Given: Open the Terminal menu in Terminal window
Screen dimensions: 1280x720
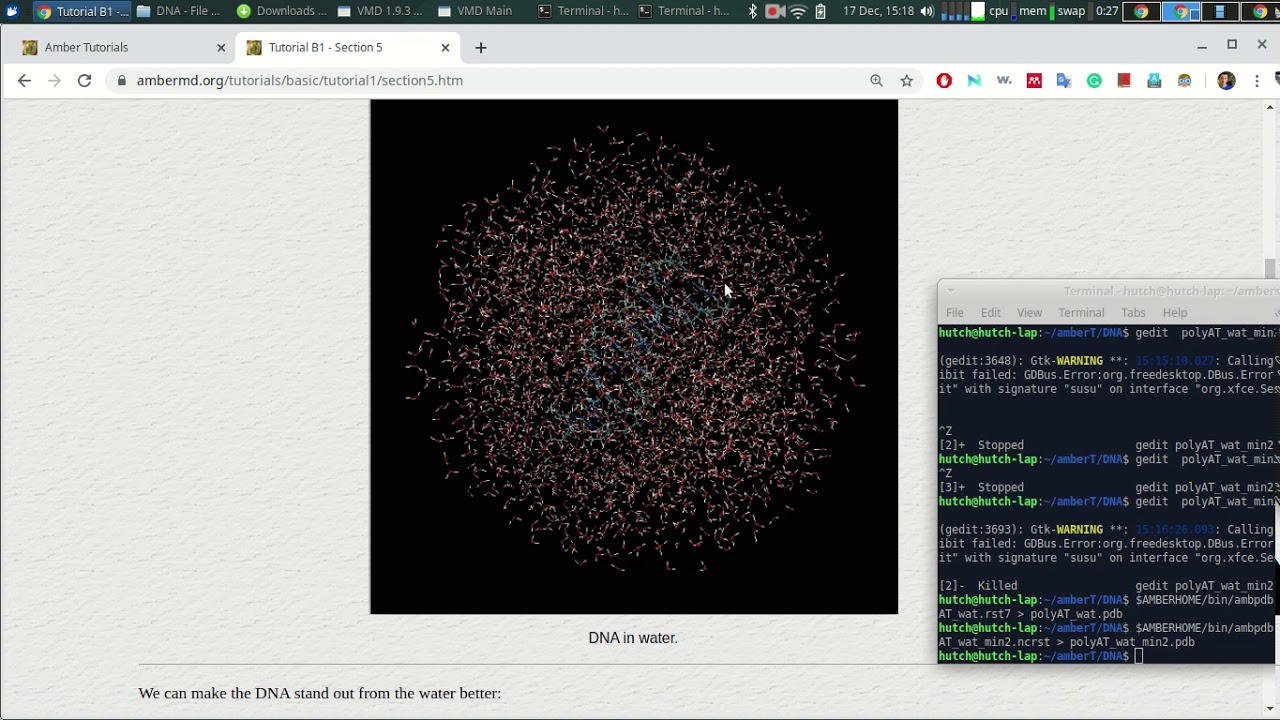Looking at the screenshot, I should [x=1081, y=312].
